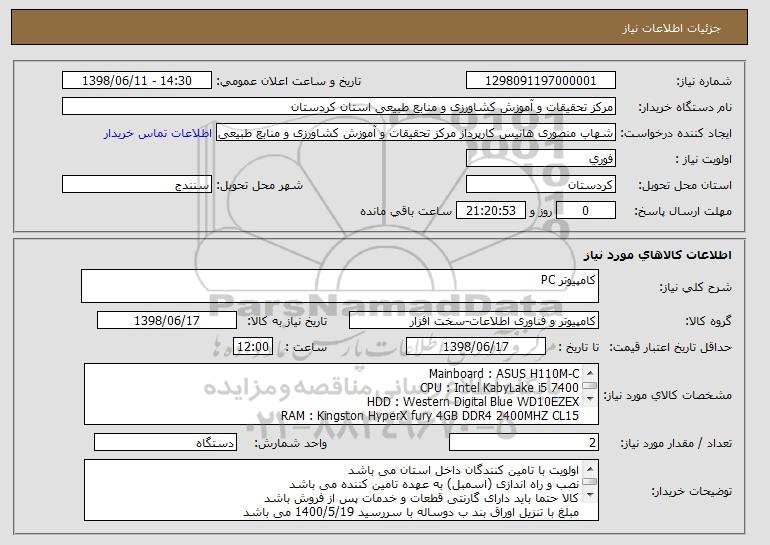This screenshot has height=545, width=770.
Task: Click the label مشخصات كالاي مورد نياز
Action: coord(667,395)
